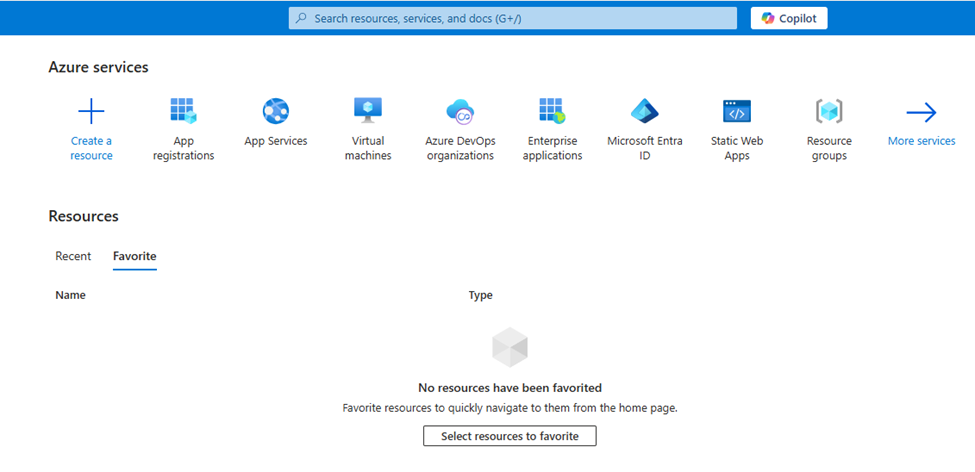Open the Static Web Apps icon

click(x=737, y=111)
